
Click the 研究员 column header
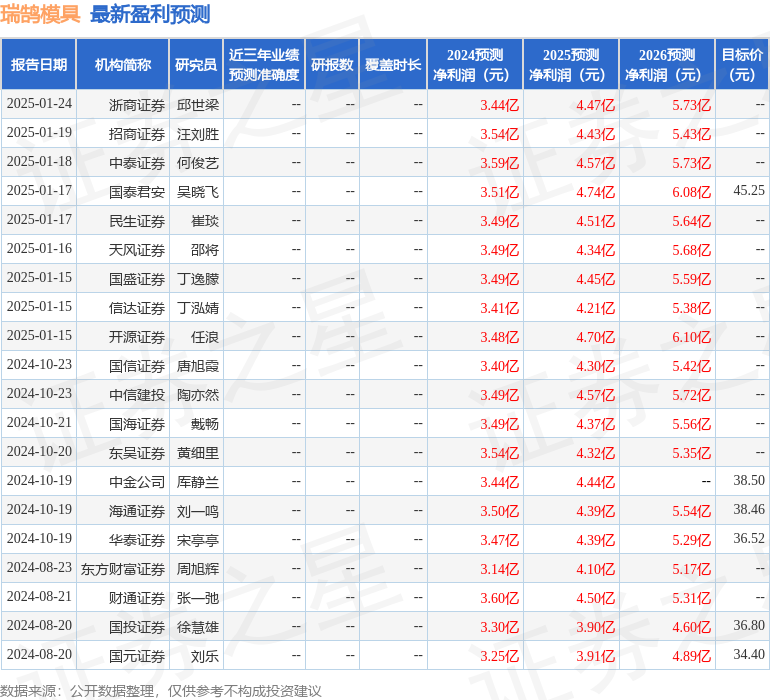196,64
